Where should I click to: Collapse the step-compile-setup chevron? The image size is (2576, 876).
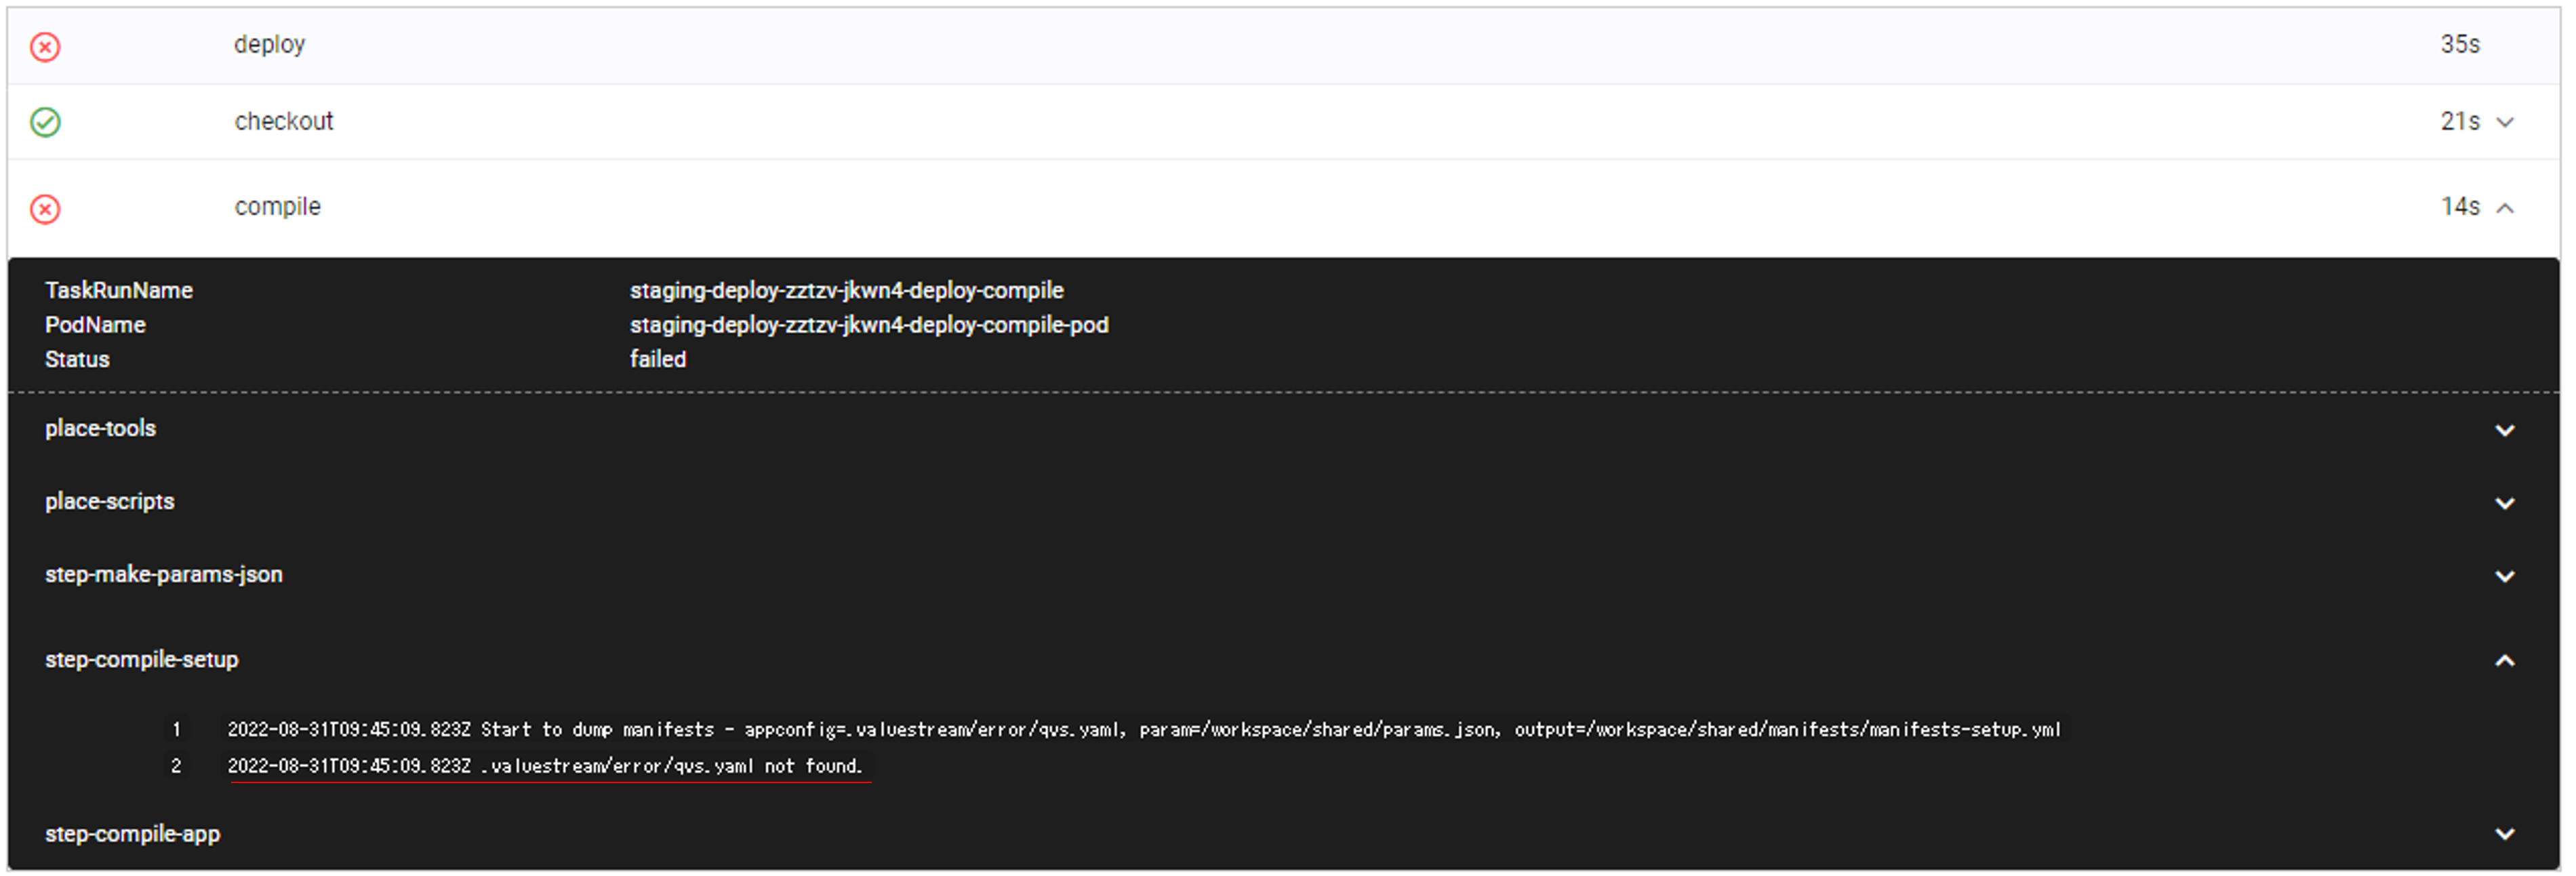(x=2505, y=661)
